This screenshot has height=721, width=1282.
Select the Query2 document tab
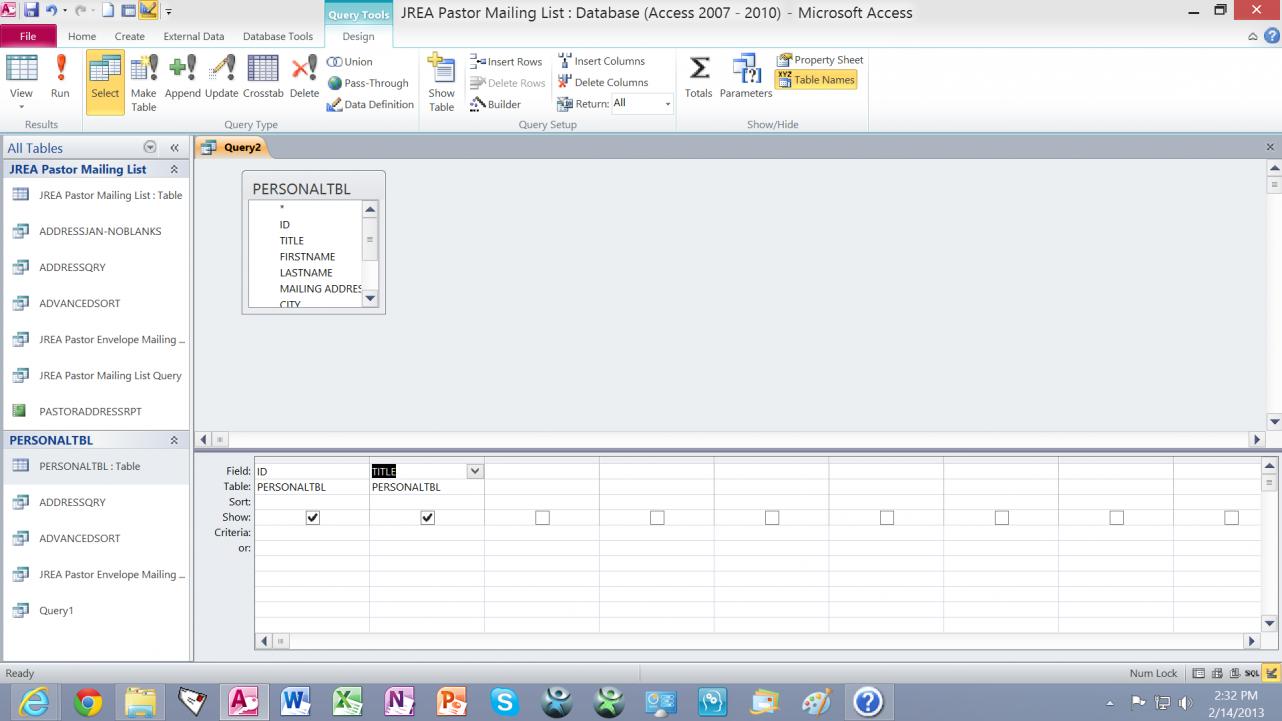point(233,147)
